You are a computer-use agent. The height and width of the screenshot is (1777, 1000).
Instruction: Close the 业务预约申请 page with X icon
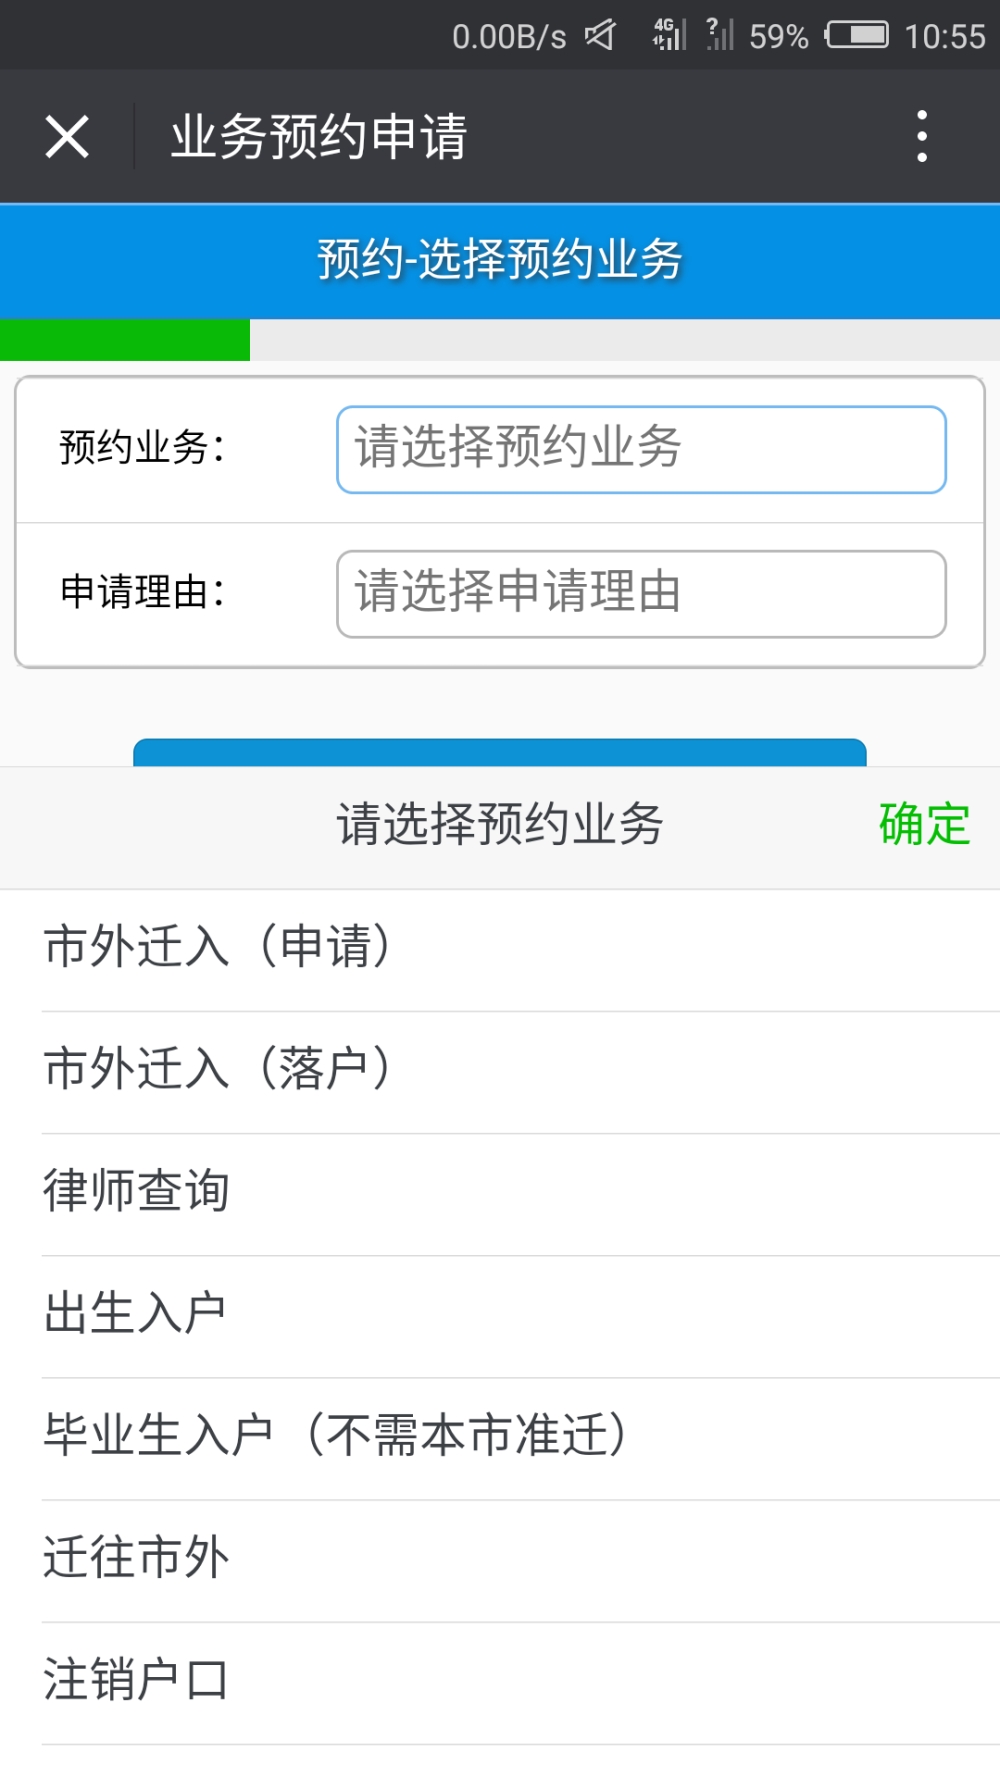tap(67, 137)
